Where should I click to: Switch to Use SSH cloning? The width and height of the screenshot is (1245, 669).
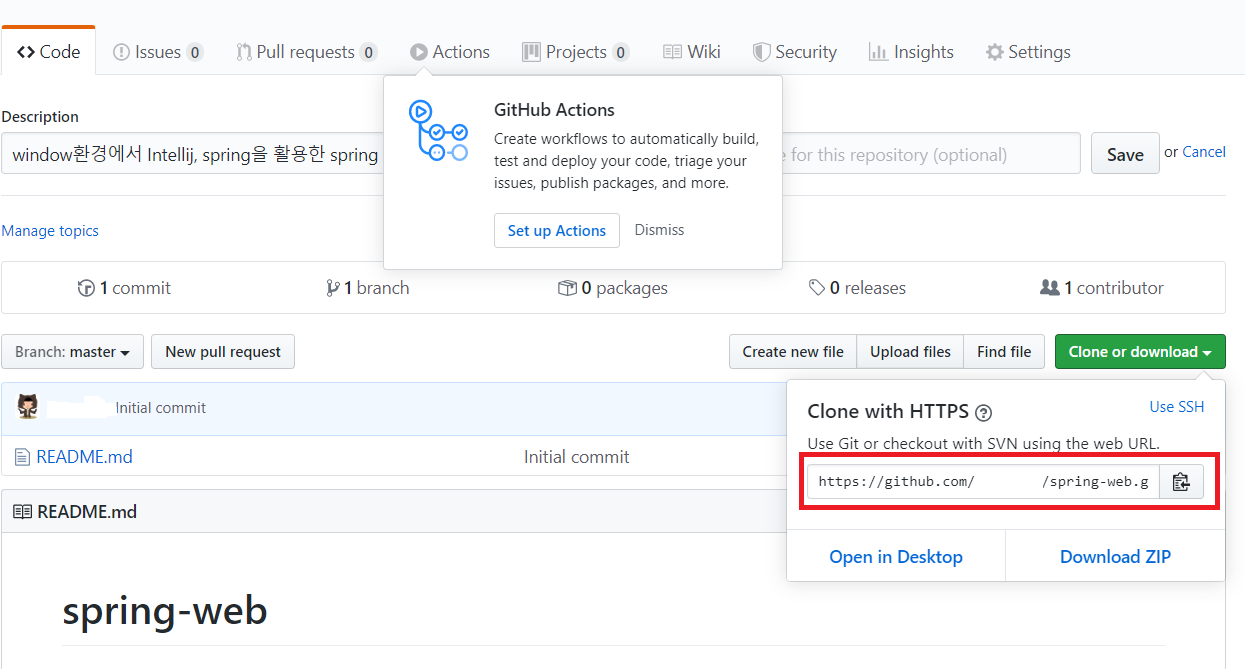(1177, 407)
